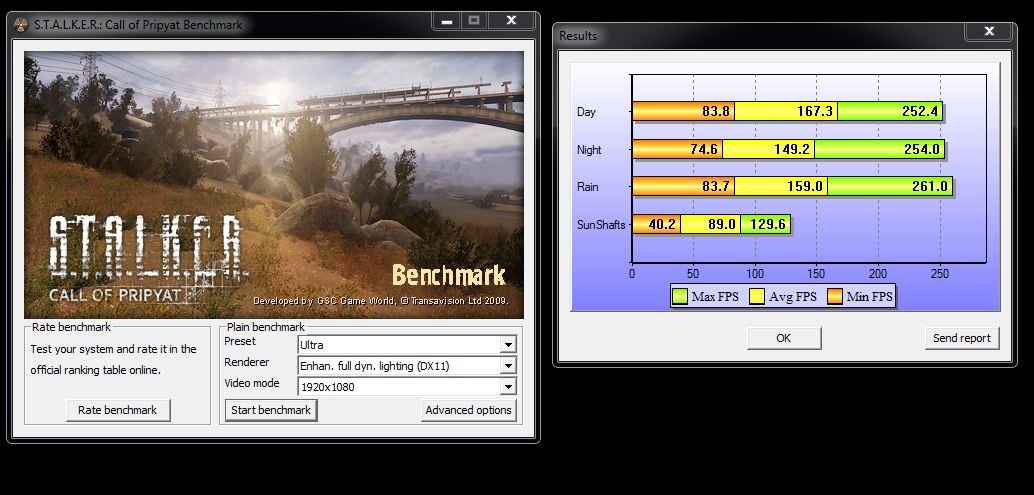
Task: Click the Night max FPS value 254.0
Action: 921,150
